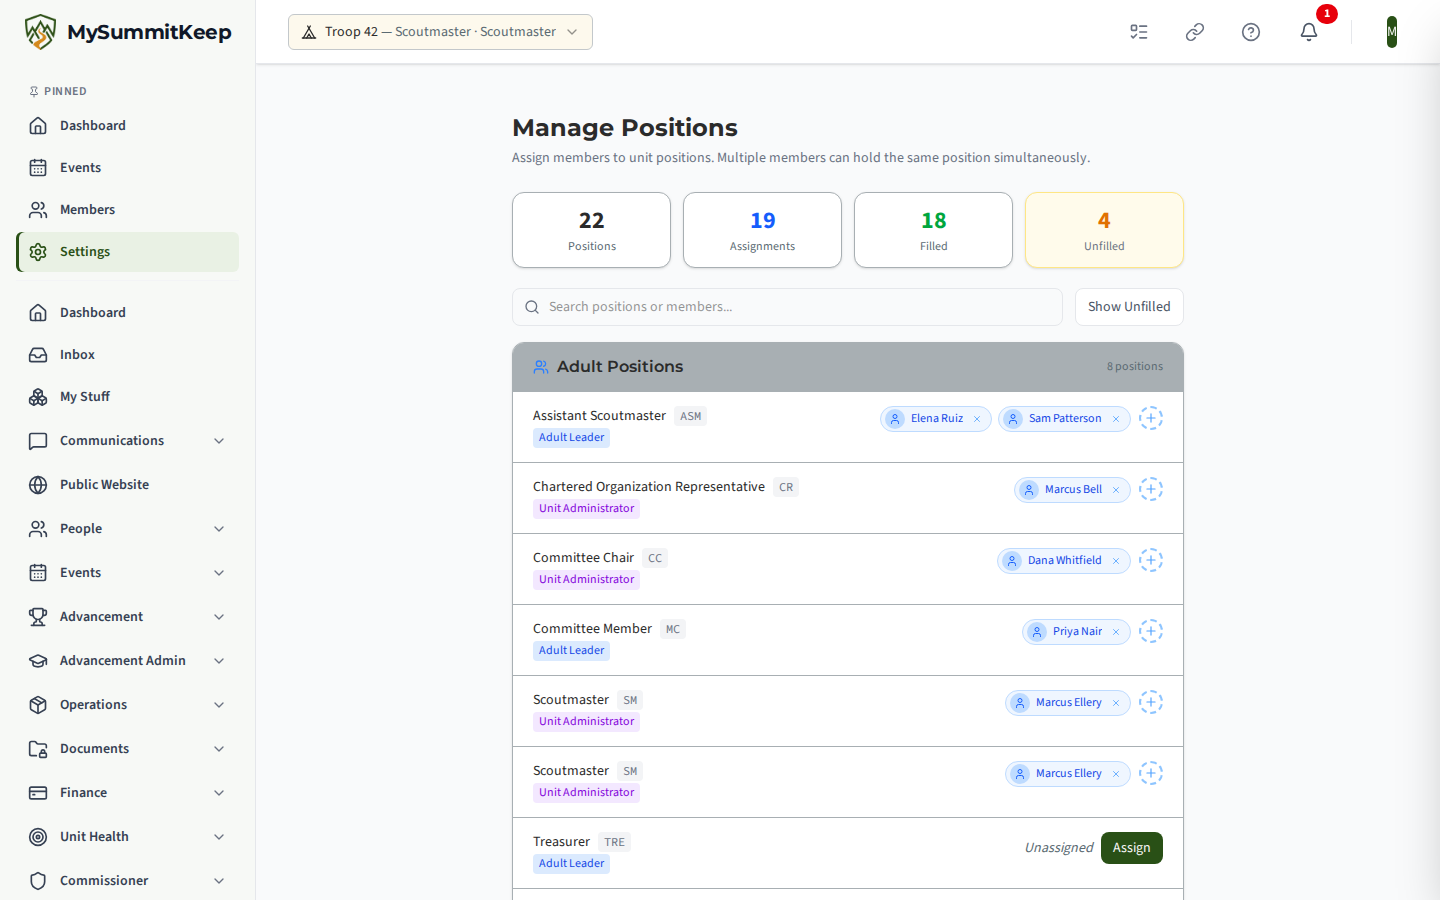Viewport: 1440px width, 900px height.
Task: Open the Inbox page
Action: (127, 355)
